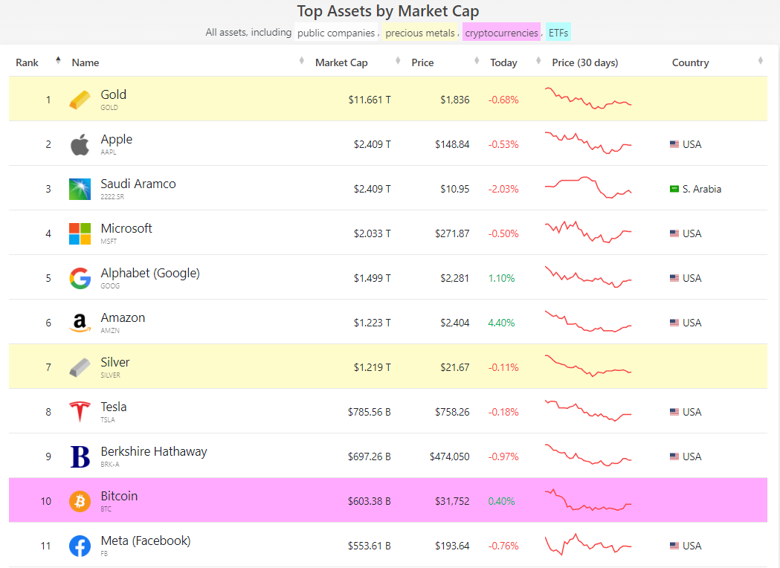The height and width of the screenshot is (568, 780).
Task: Toggle the cryptocurrencies filter
Action: pyautogui.click(x=501, y=33)
